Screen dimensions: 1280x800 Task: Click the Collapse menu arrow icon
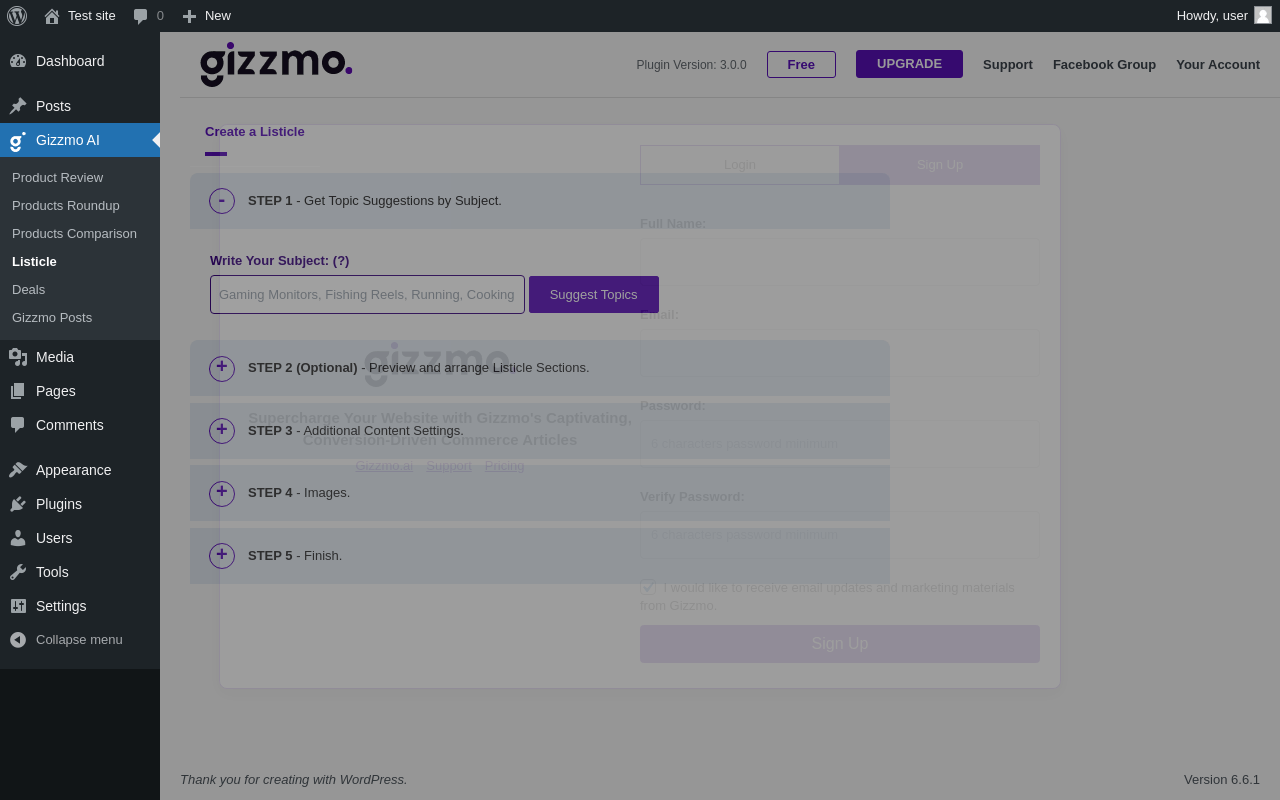pos(18,639)
